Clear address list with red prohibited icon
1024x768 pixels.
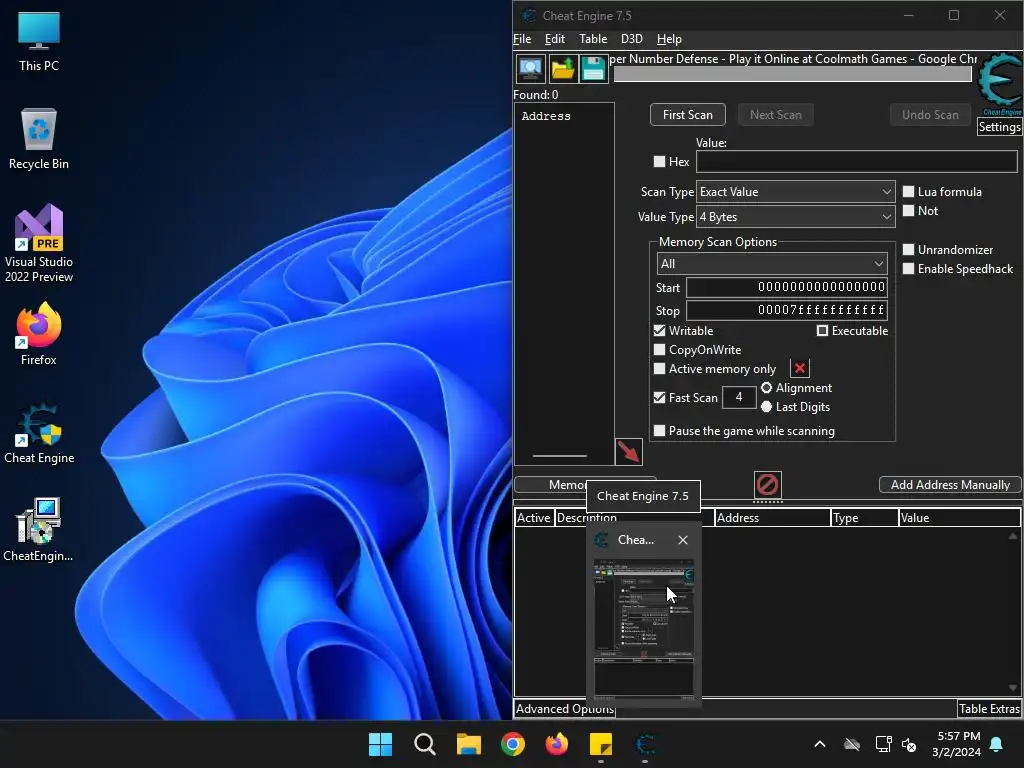click(767, 485)
